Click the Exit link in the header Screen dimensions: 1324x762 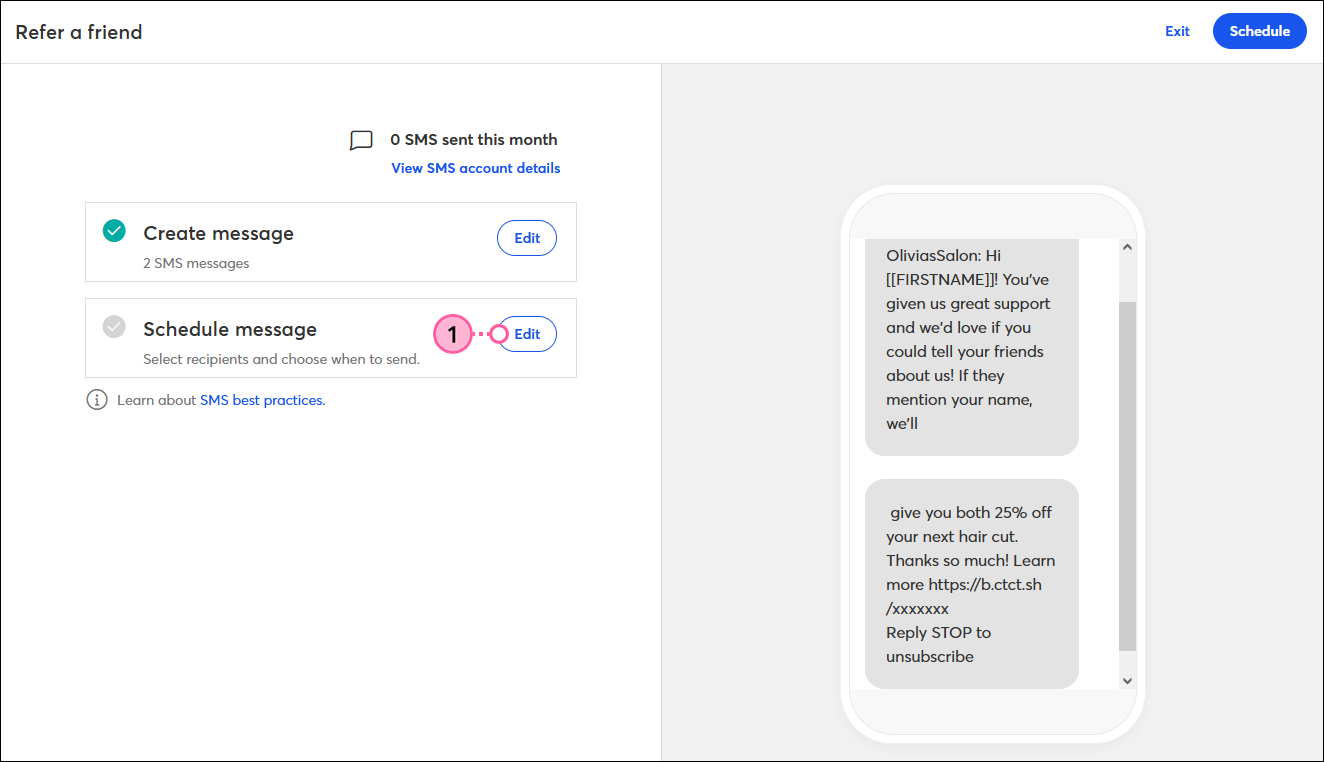(x=1177, y=31)
